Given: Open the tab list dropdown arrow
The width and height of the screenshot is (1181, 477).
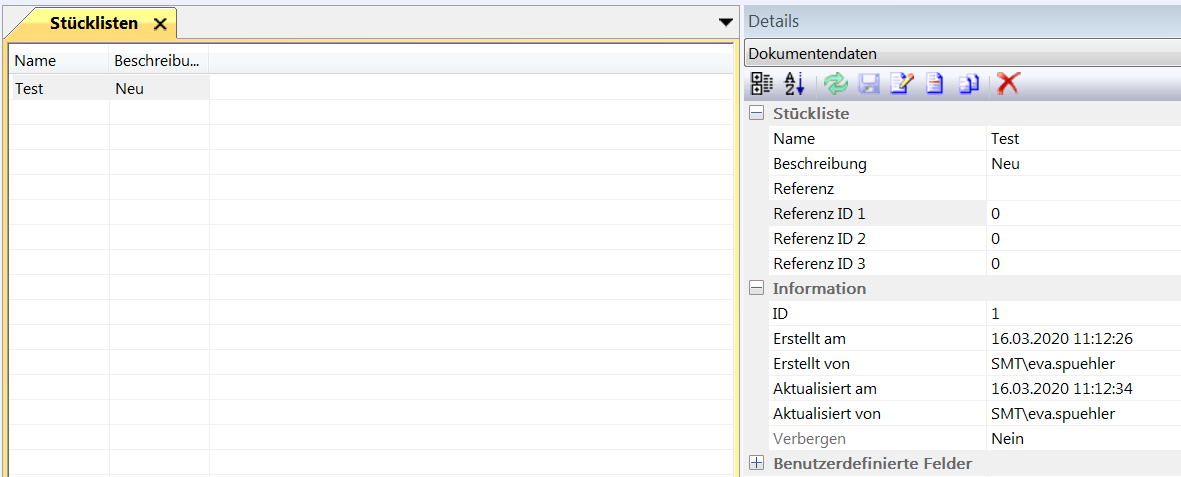Looking at the screenshot, I should tap(726, 22).
